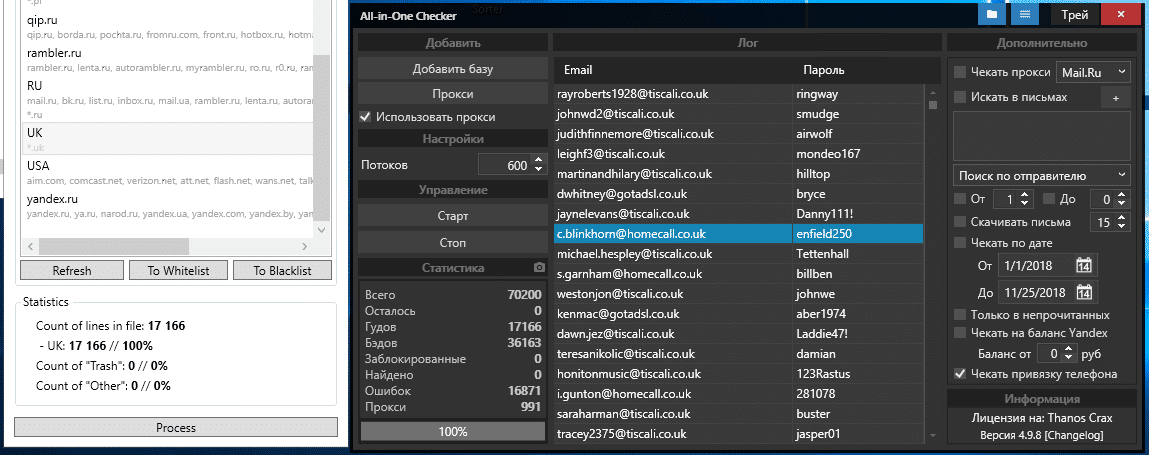Expand the Поиск по отправителю dropdown
Screen dimensions: 1149x455
[x=1041, y=174]
